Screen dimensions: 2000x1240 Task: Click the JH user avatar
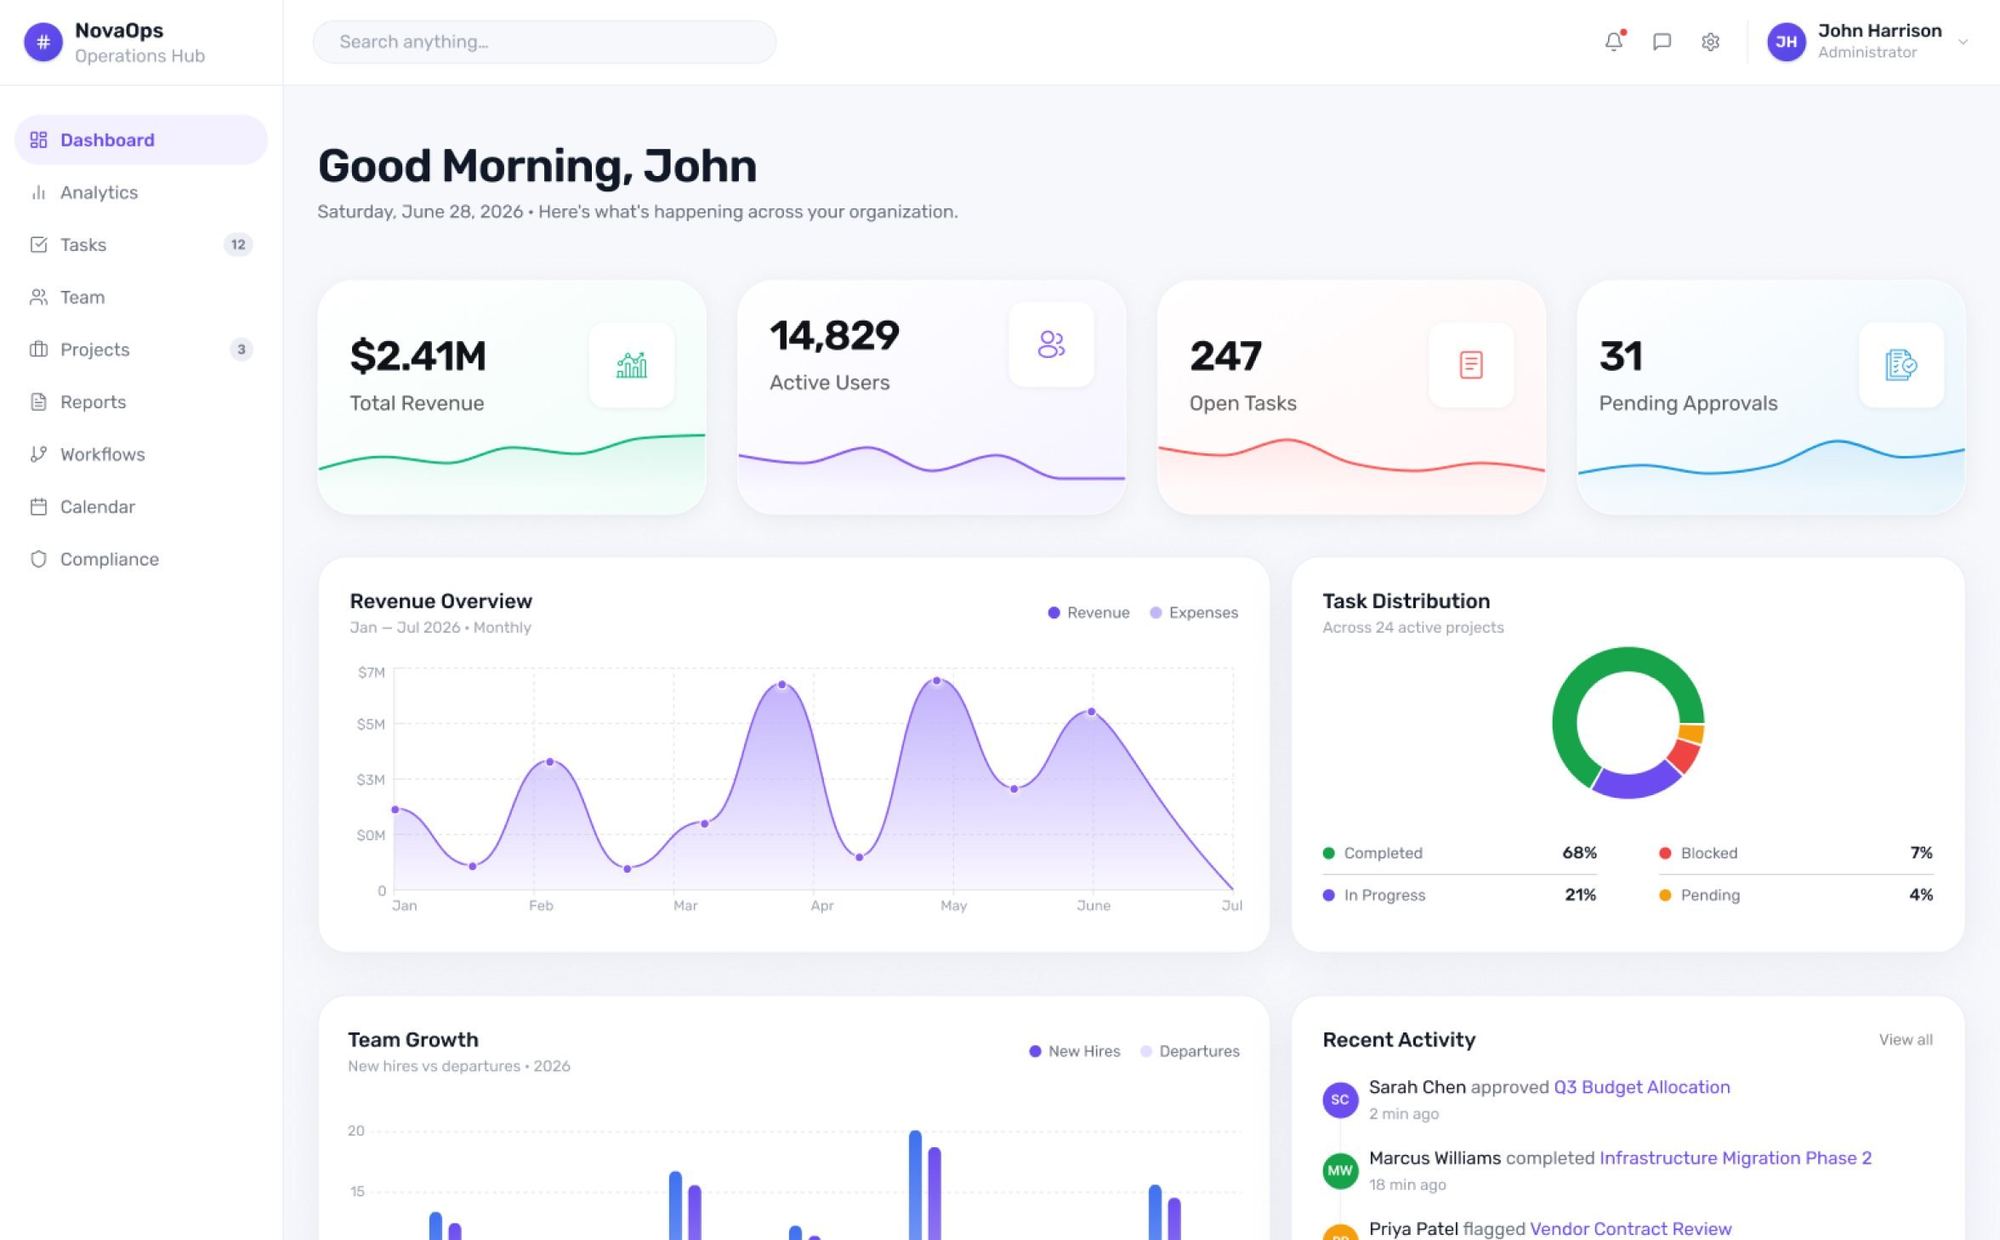tap(1786, 42)
